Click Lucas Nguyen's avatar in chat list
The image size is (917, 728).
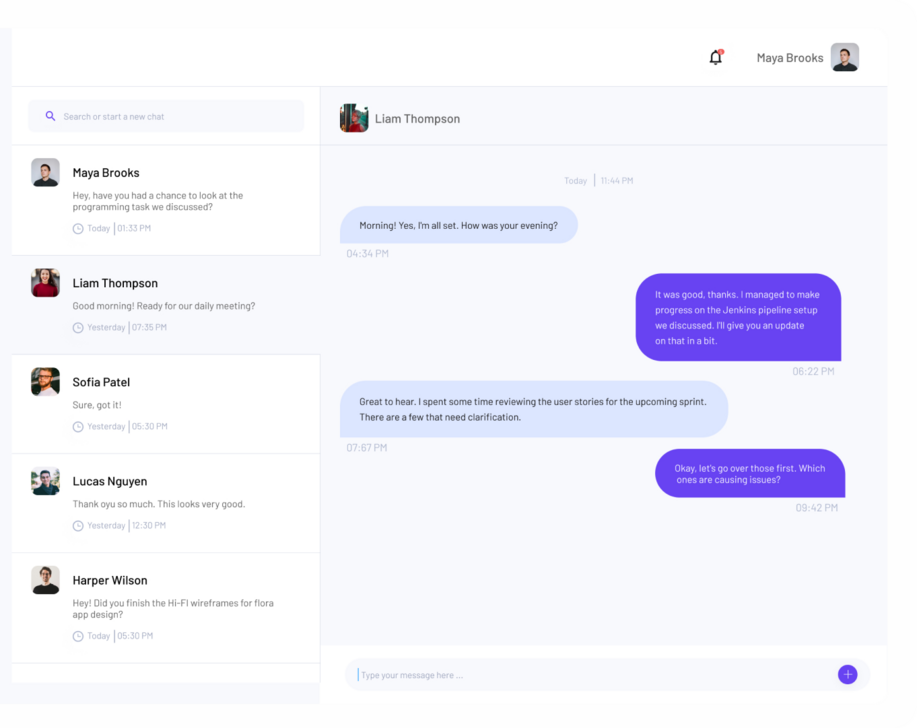click(x=45, y=481)
